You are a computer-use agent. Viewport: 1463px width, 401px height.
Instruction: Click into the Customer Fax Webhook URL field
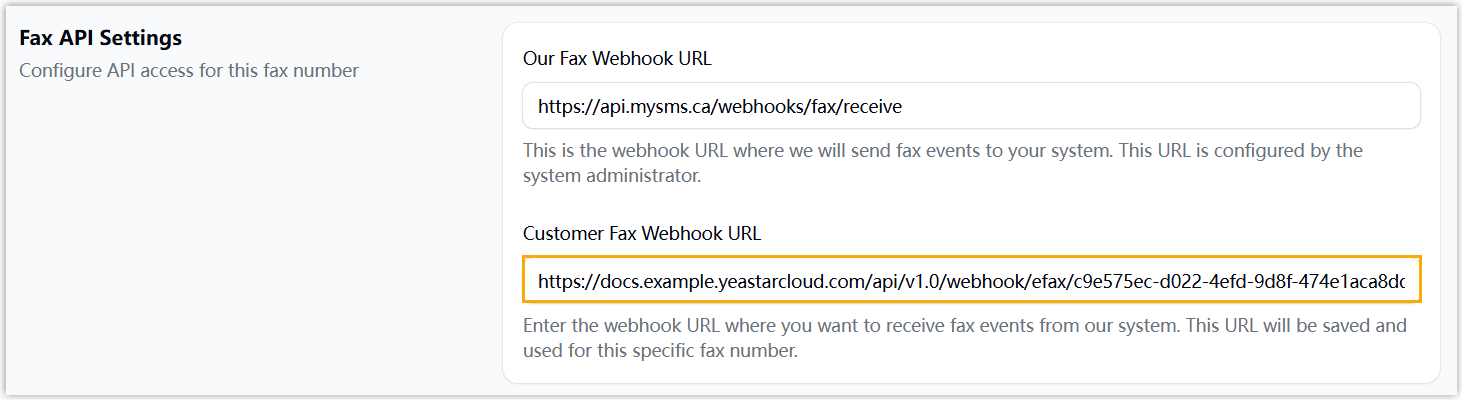click(x=970, y=282)
